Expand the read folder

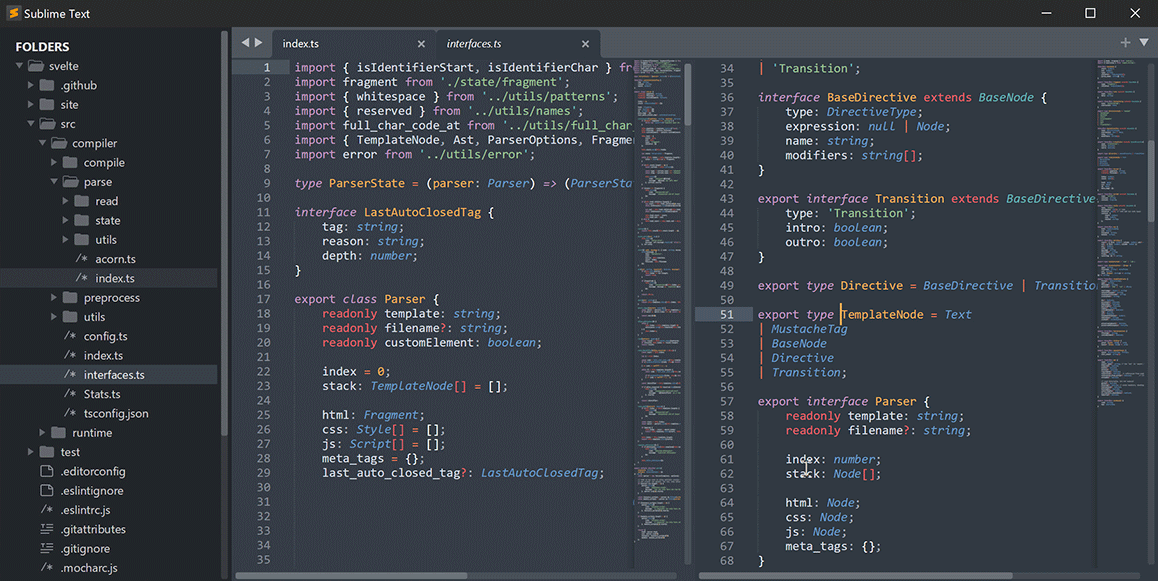point(66,201)
